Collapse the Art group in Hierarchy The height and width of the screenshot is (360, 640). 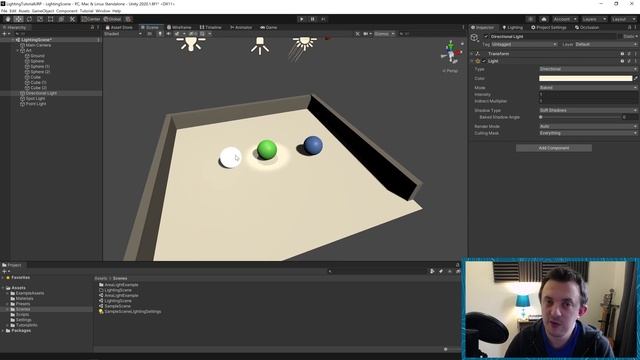click(x=18, y=51)
